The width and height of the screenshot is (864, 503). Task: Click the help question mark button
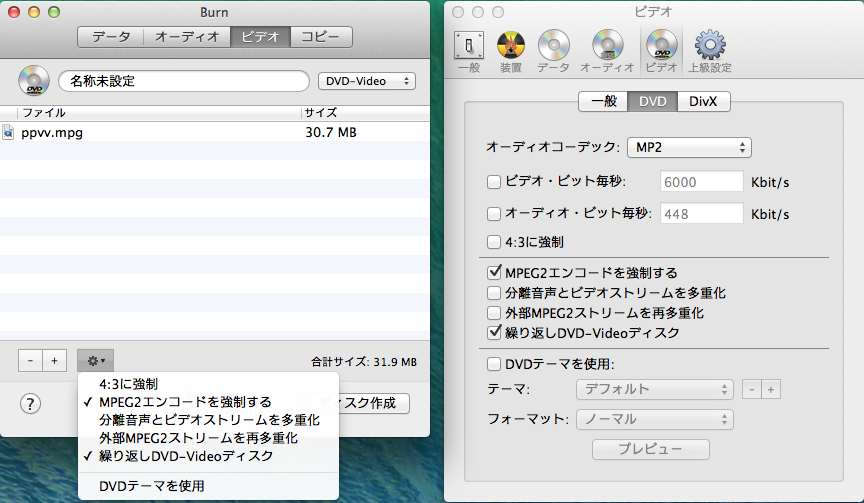pos(31,403)
